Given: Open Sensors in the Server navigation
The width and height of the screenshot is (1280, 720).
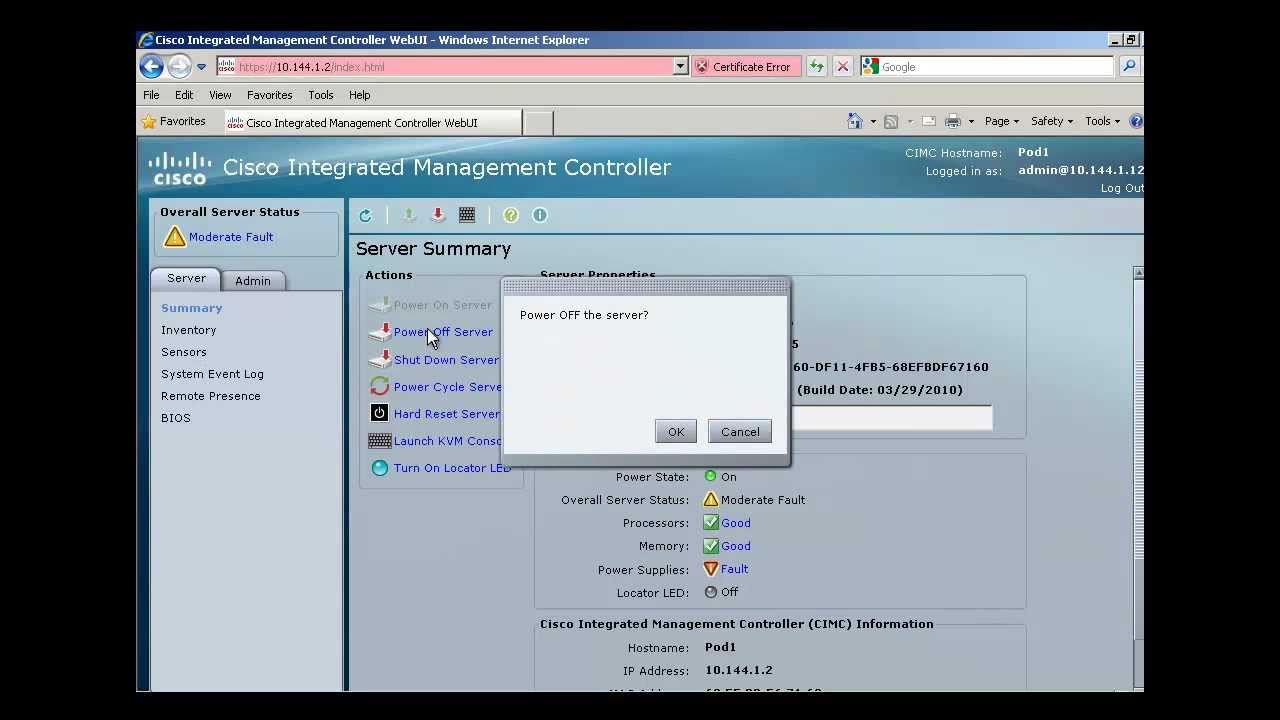Looking at the screenshot, I should point(184,352).
